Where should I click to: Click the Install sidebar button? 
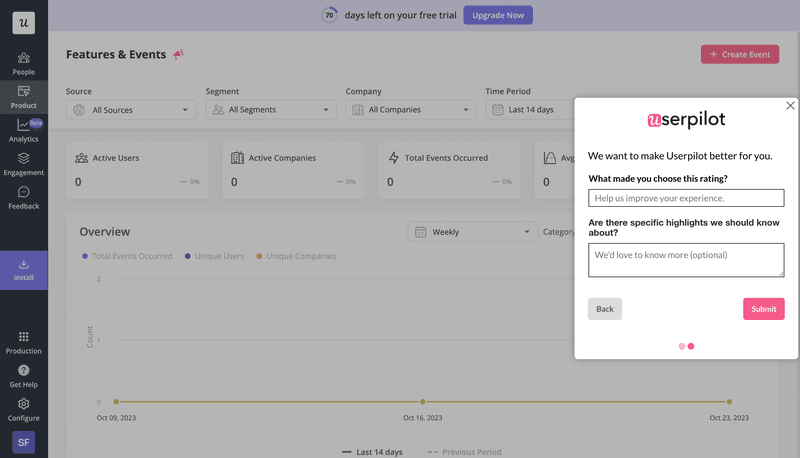[x=23, y=270]
